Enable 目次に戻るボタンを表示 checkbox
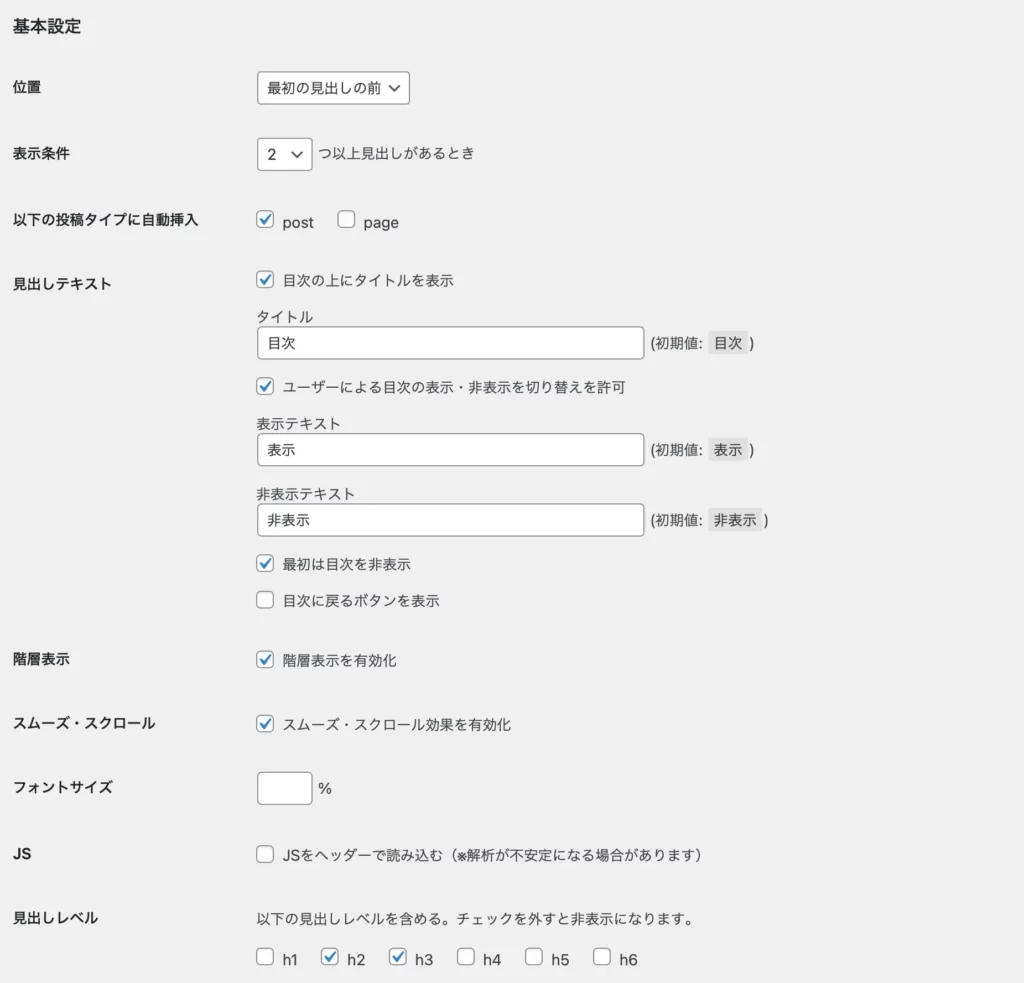The image size is (1024, 983). (265, 600)
